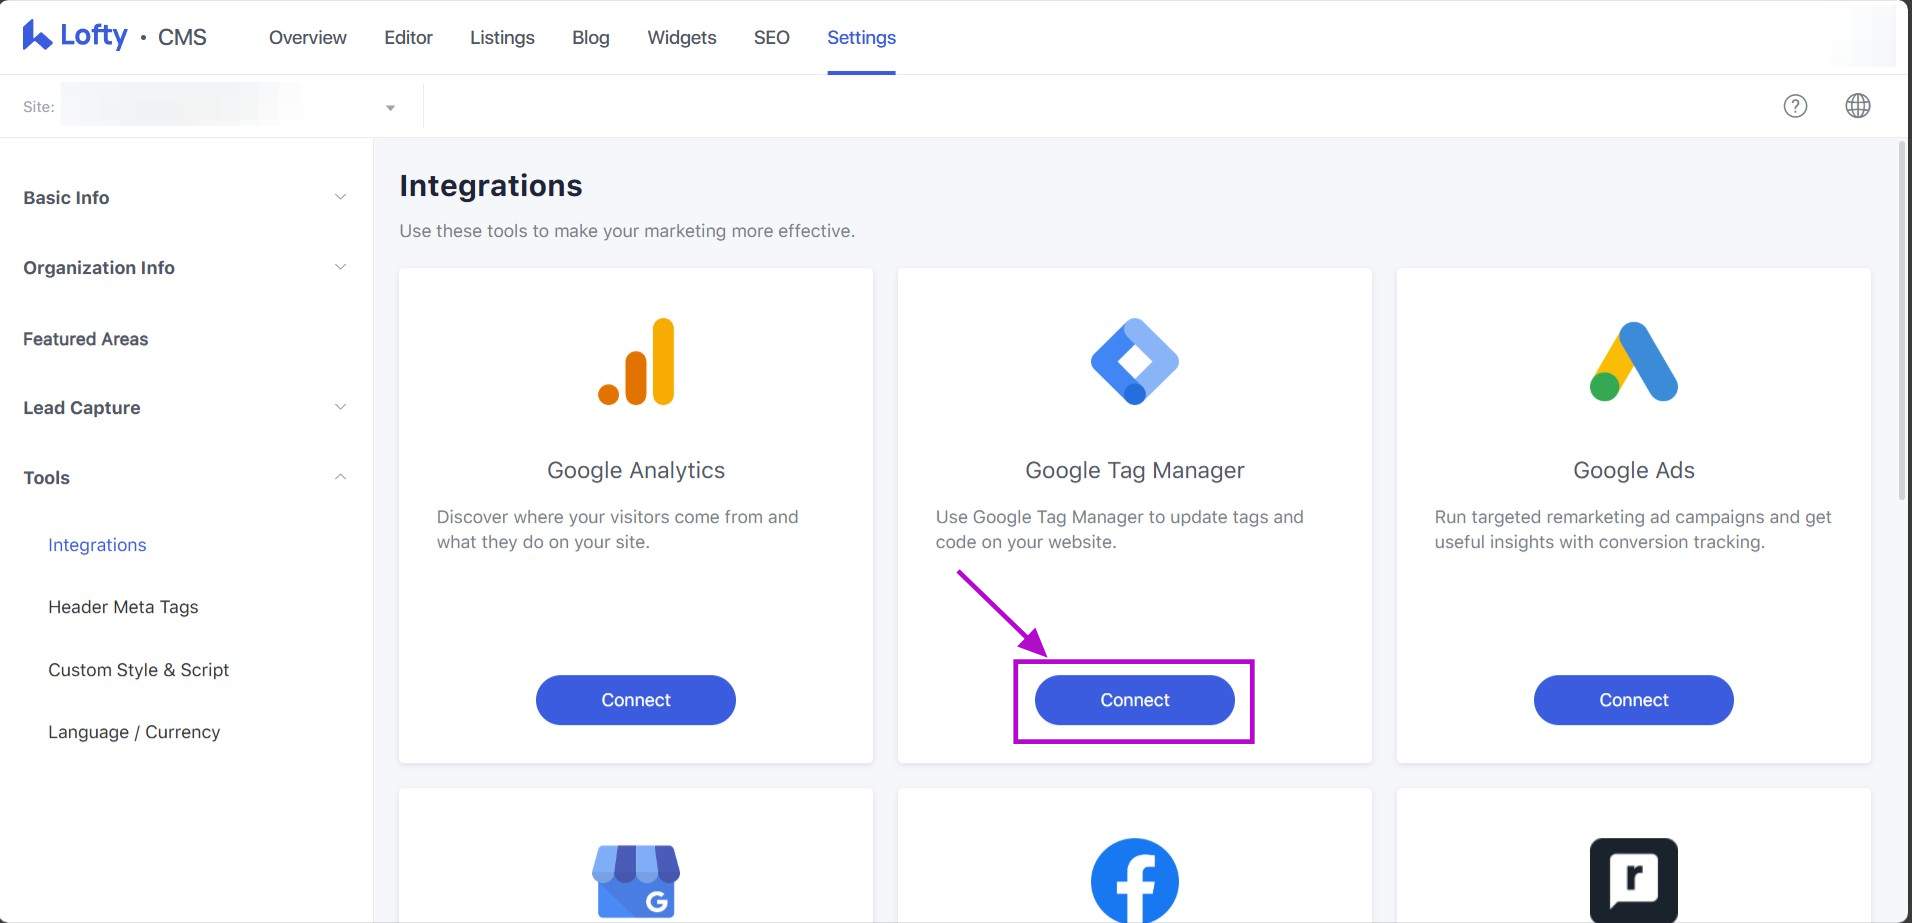The width and height of the screenshot is (1912, 923).
Task: Collapse the Tools section chevron
Action: (340, 477)
